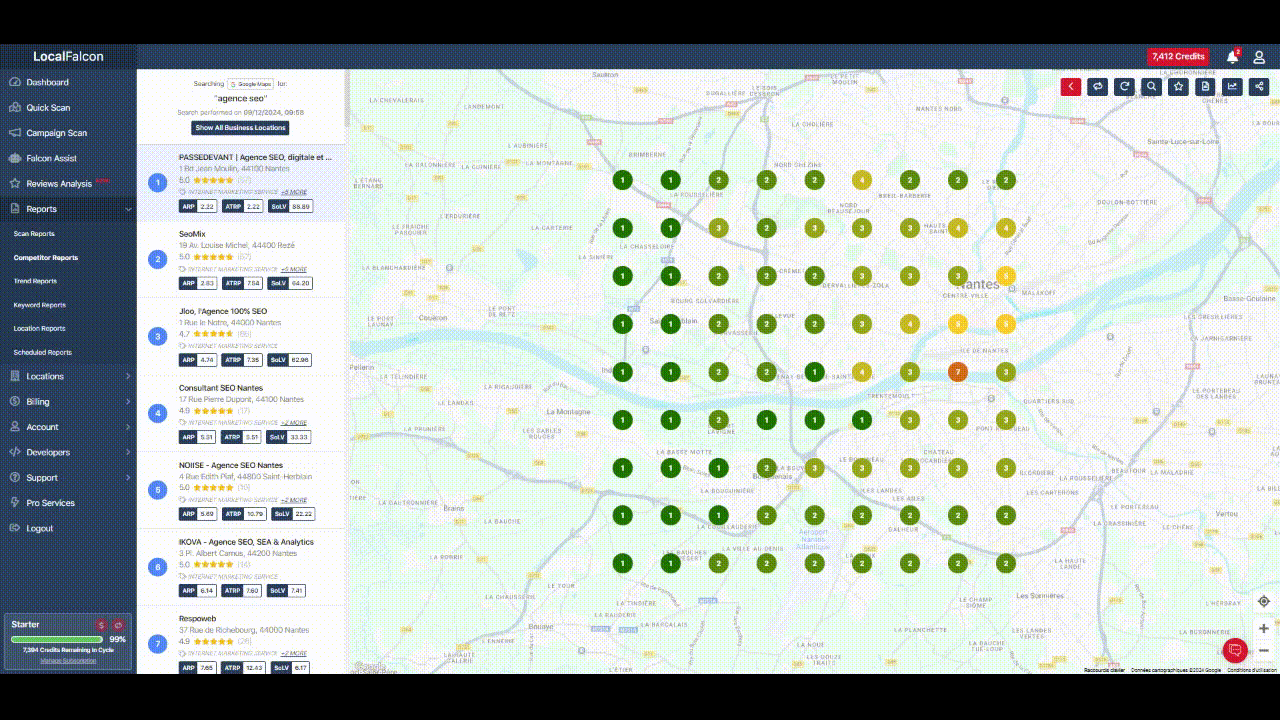Click the Reviews Analysis star icon

15,184
